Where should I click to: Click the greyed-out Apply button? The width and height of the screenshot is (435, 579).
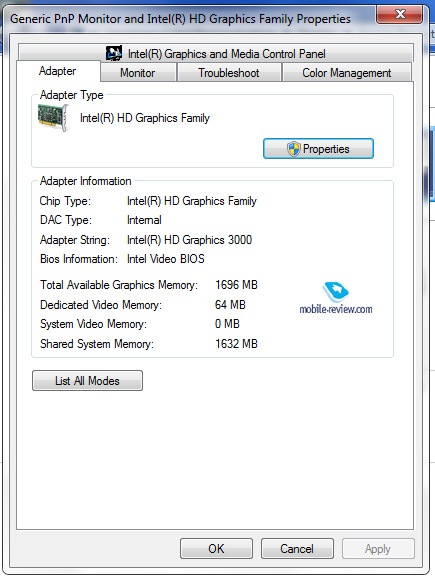pos(378,549)
